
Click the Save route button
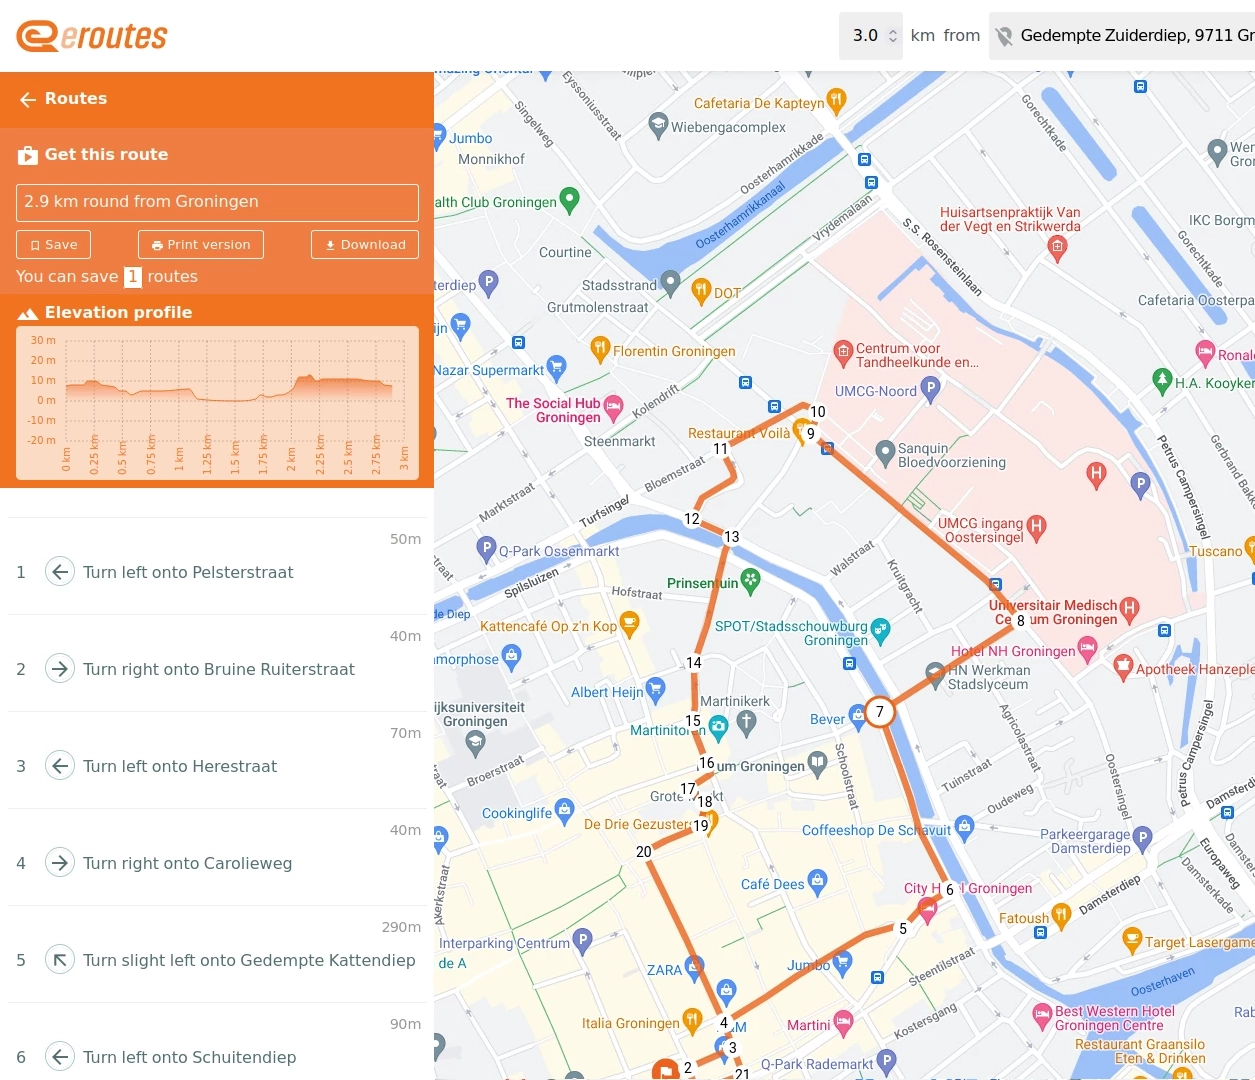click(53, 245)
